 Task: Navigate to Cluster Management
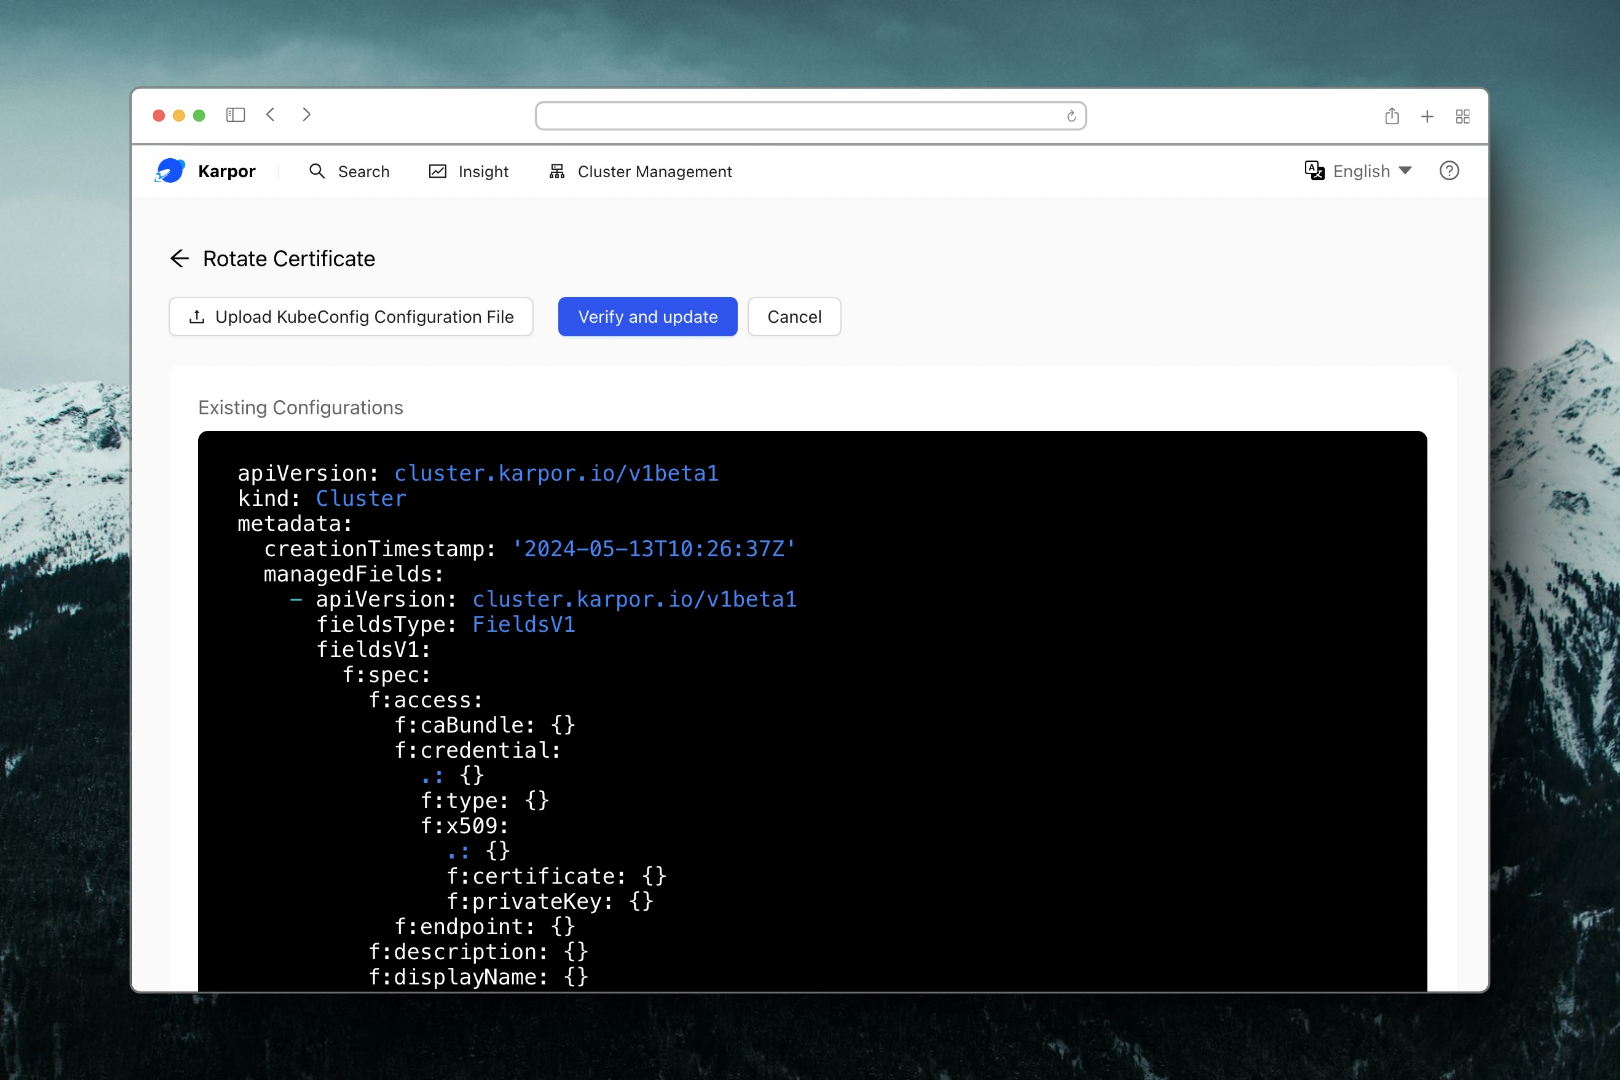tap(640, 172)
